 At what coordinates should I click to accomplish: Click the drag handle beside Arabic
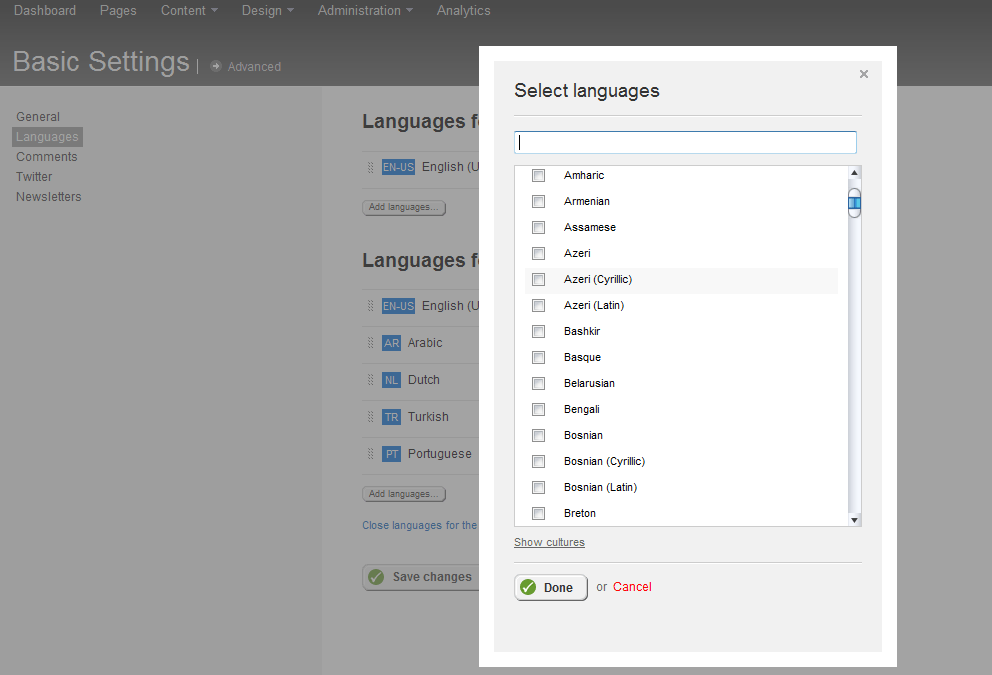click(x=370, y=342)
